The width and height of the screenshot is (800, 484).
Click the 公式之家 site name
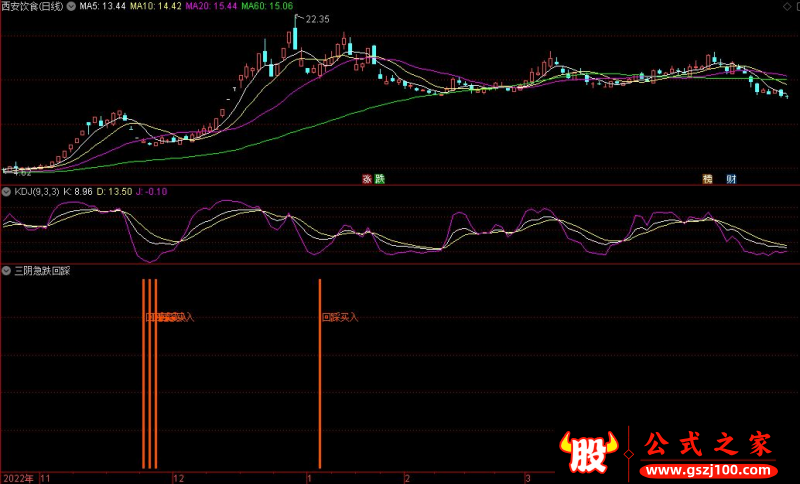pyautogui.click(x=708, y=443)
